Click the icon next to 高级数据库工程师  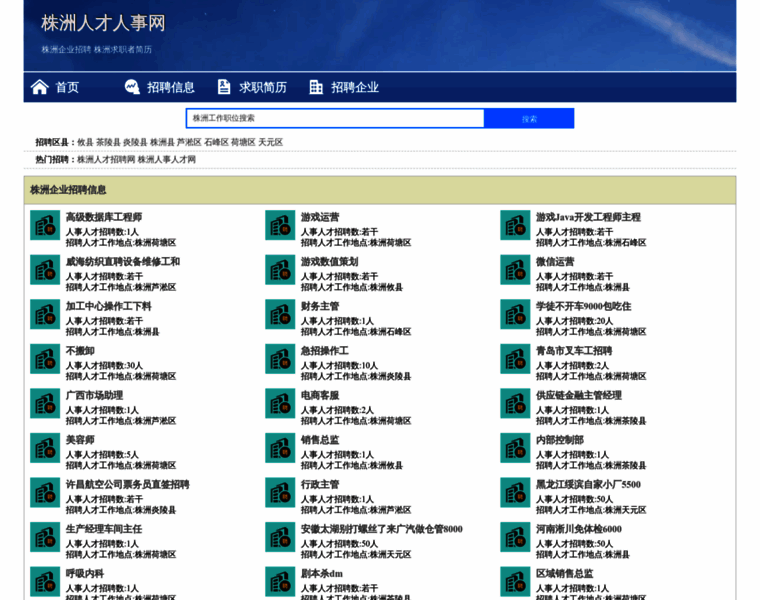click(x=45, y=225)
